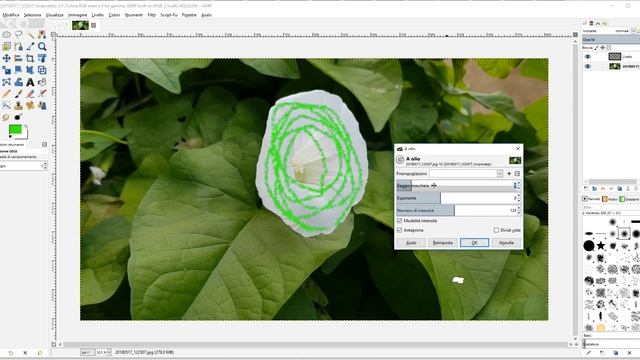640x360 pixels.
Task: Click the green foreground color swatch
Action: pyautogui.click(x=15, y=130)
